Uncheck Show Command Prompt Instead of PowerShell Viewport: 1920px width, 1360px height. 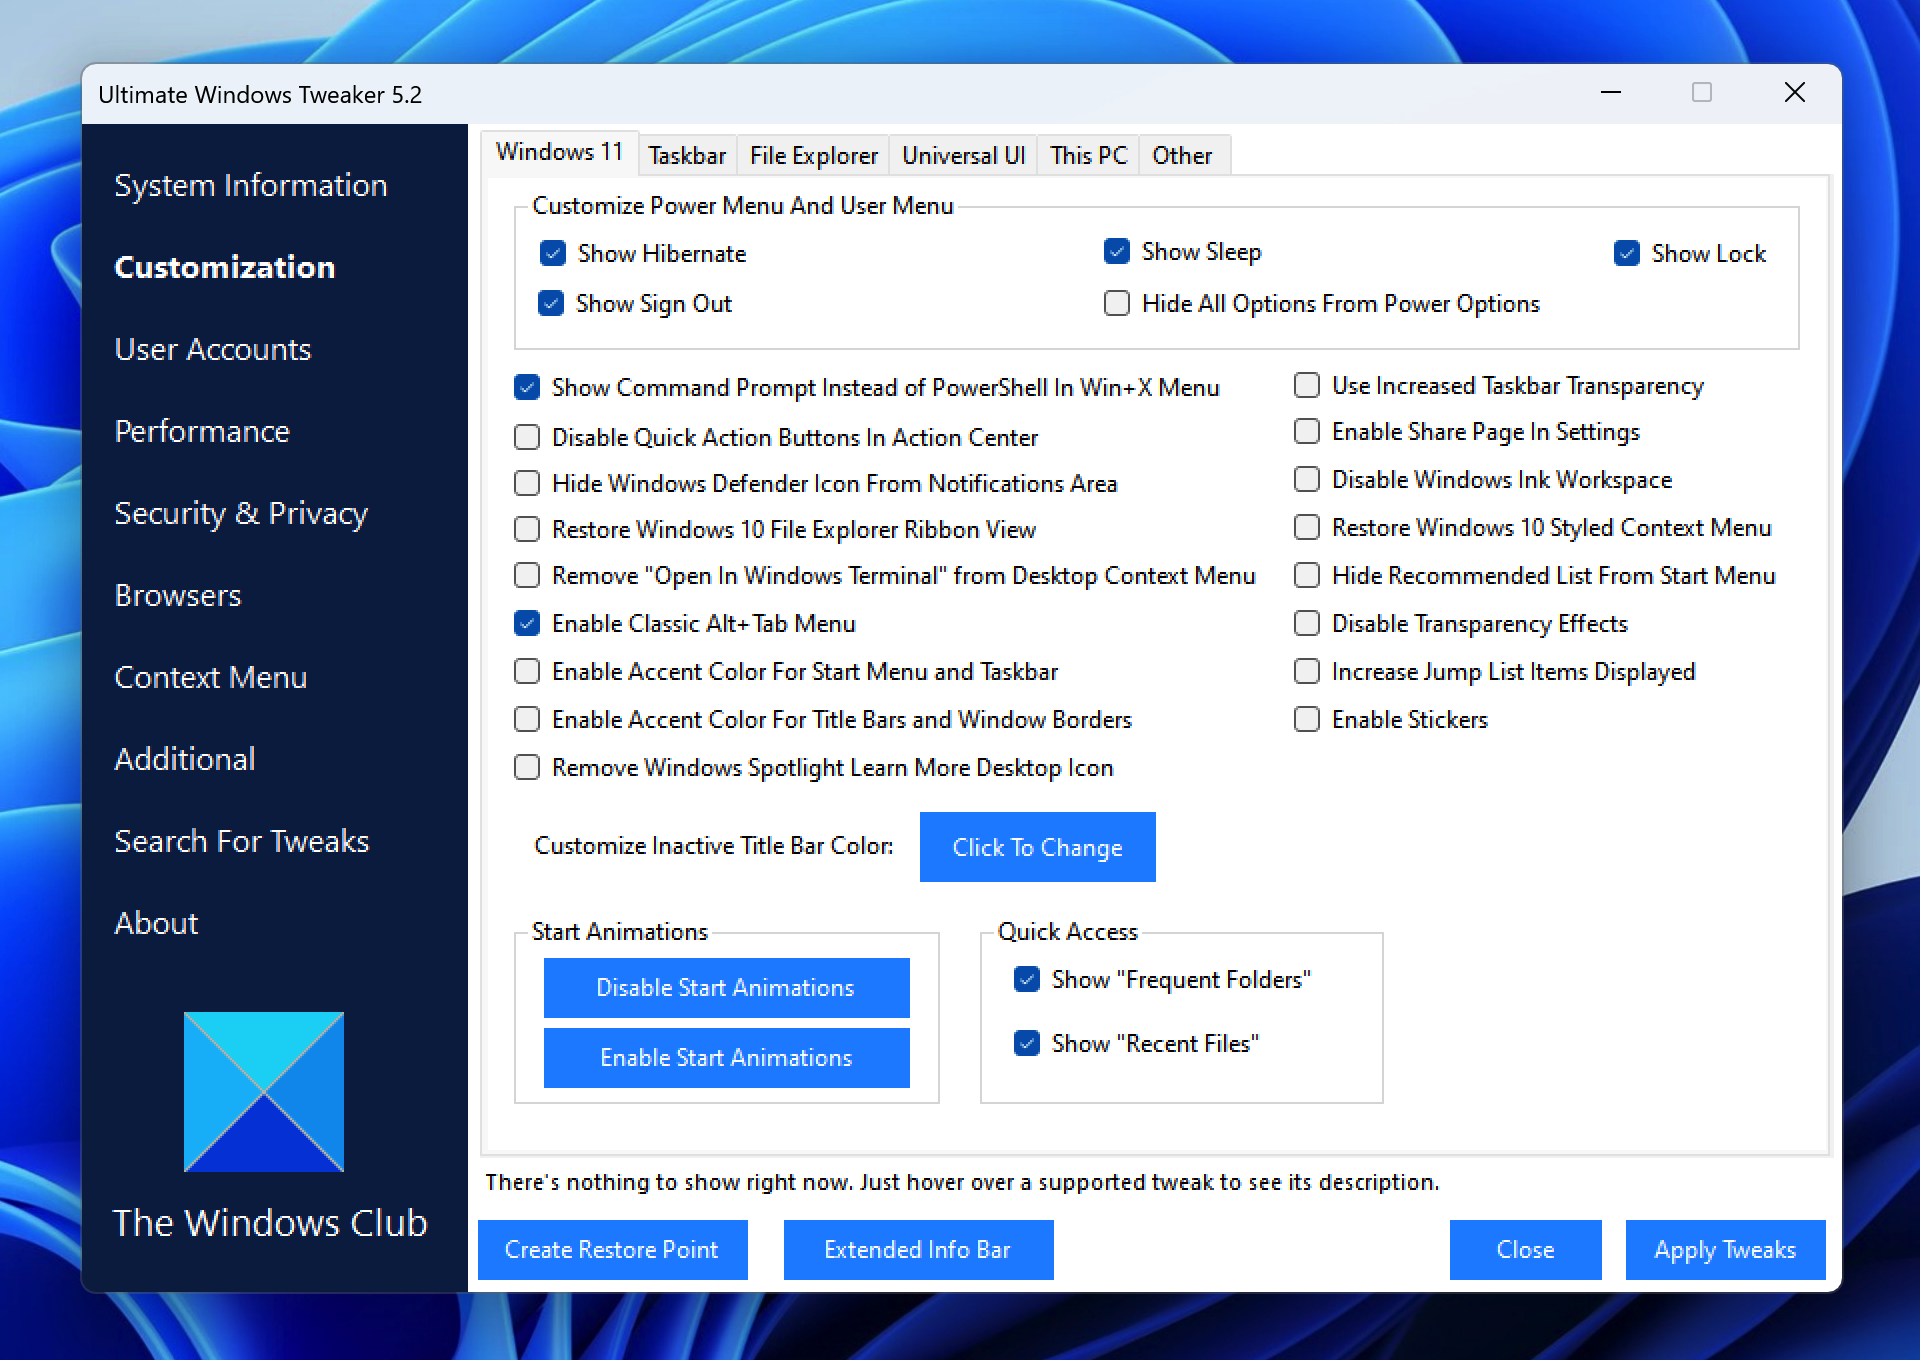pyautogui.click(x=527, y=387)
